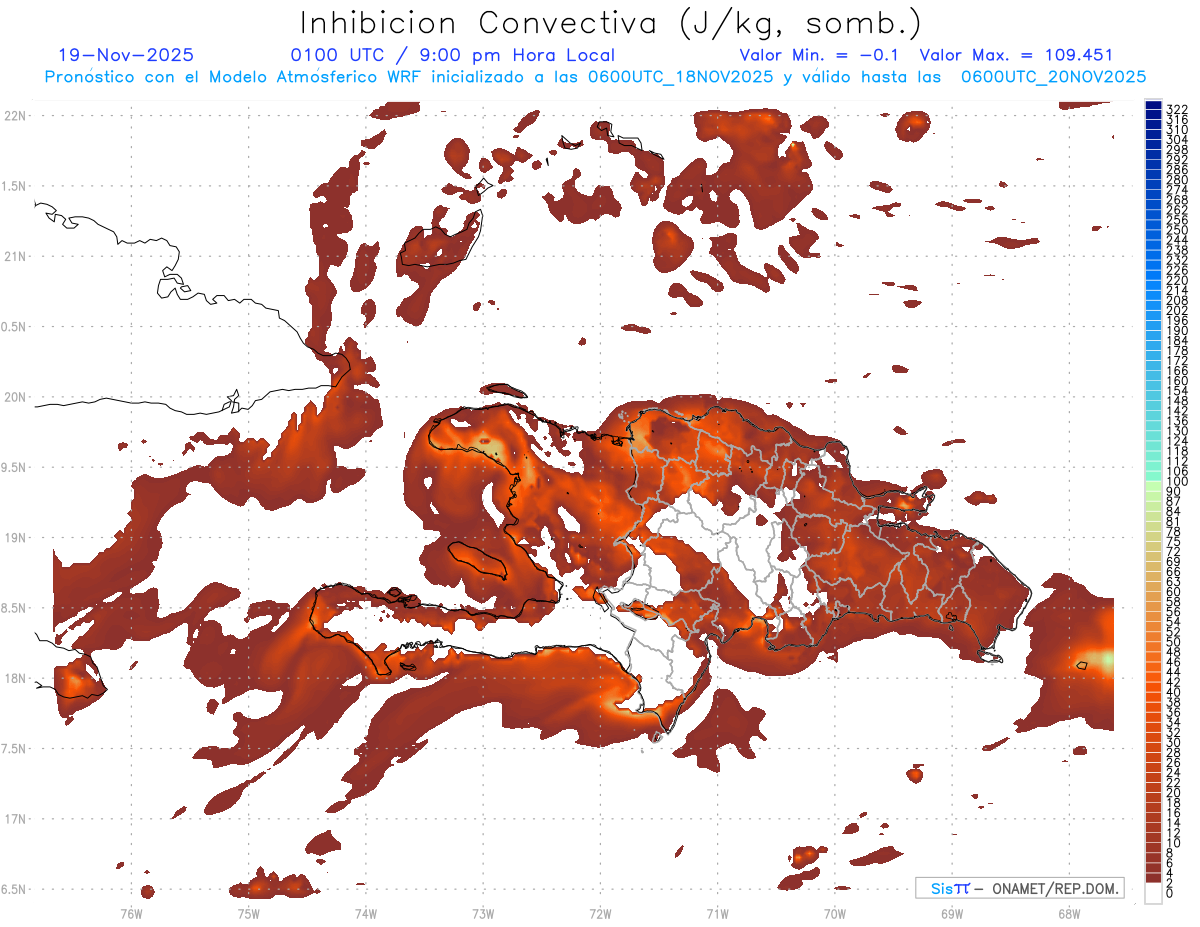Screen dimensions: 1200x927
Task: Click the "70W" longitude label
Action: click(834, 913)
